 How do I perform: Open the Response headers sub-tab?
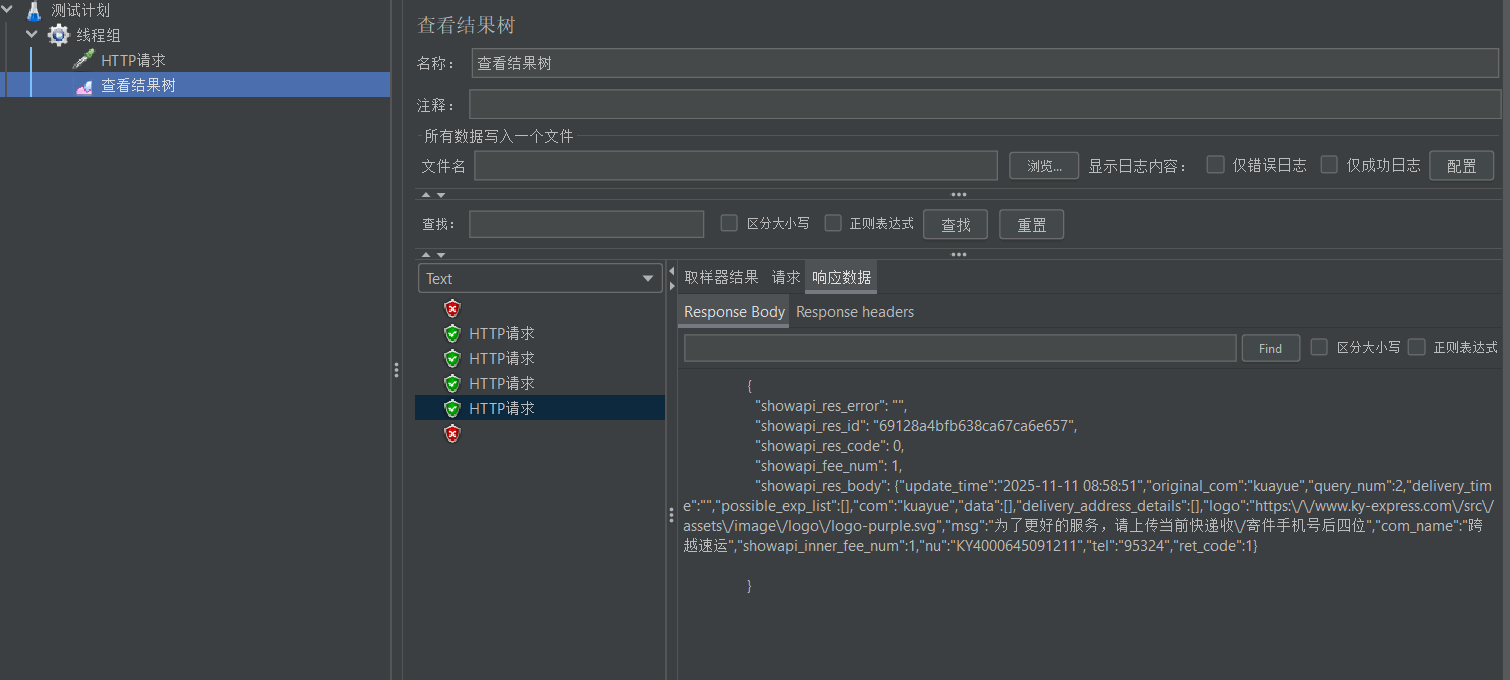(x=855, y=312)
